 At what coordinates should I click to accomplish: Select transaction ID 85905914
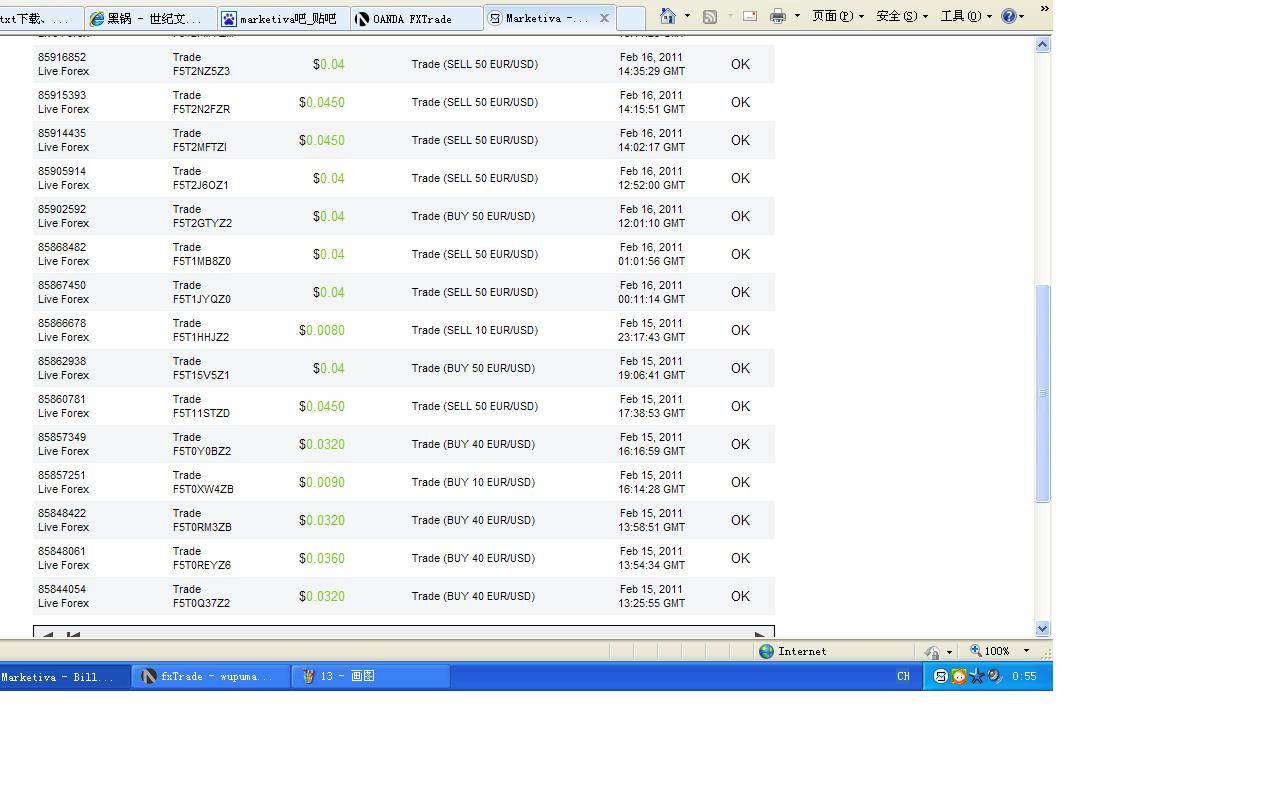(x=62, y=171)
